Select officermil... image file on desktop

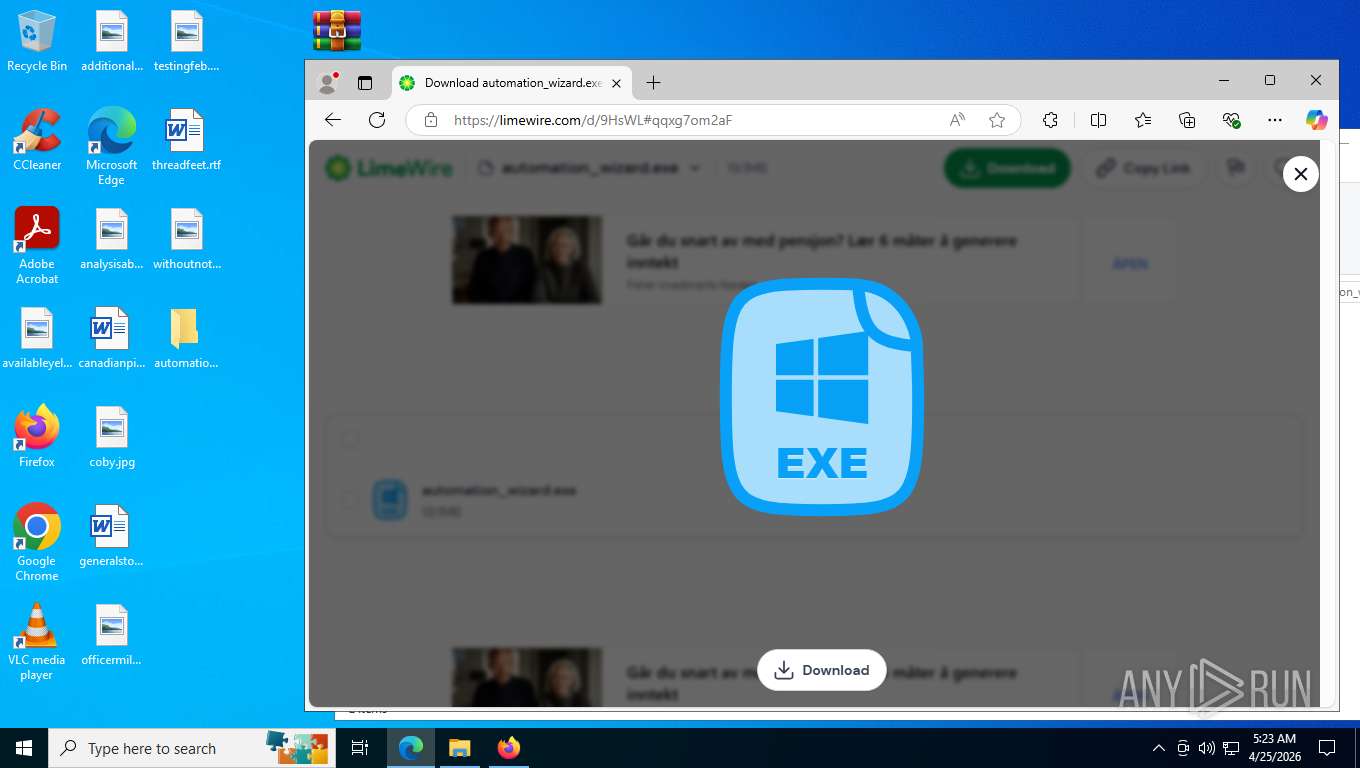pyautogui.click(x=111, y=634)
